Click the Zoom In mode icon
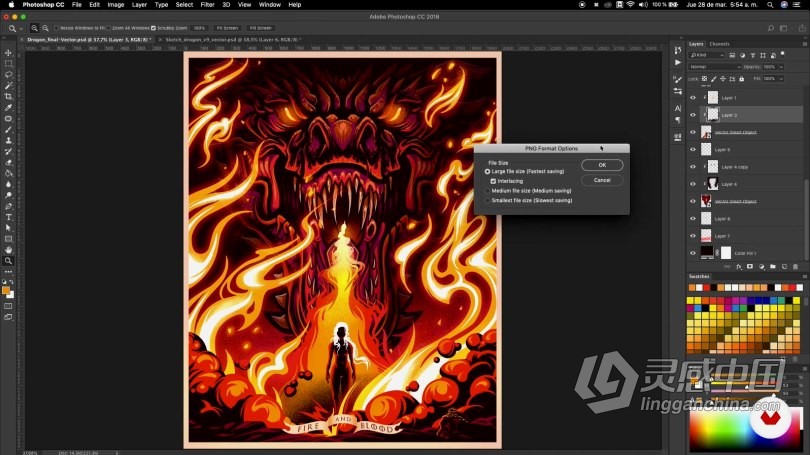810x455 pixels. [x=34, y=28]
